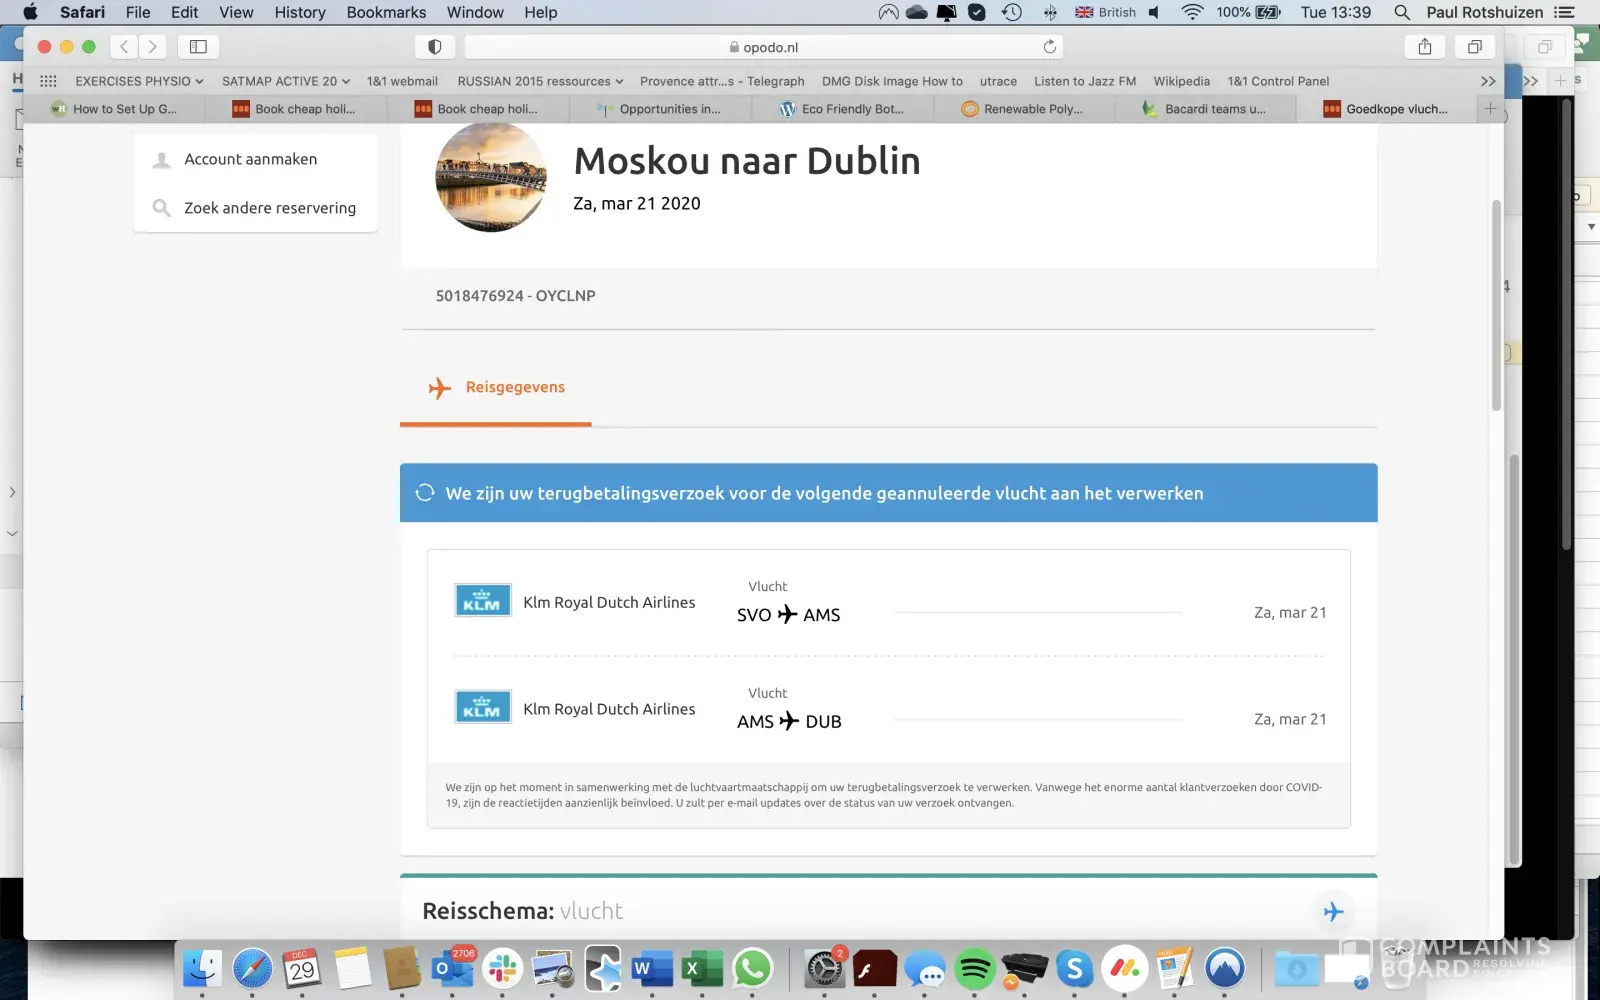This screenshot has height=1000, width=1600.
Task: Click Zoek andere reservering link
Action: 270,208
